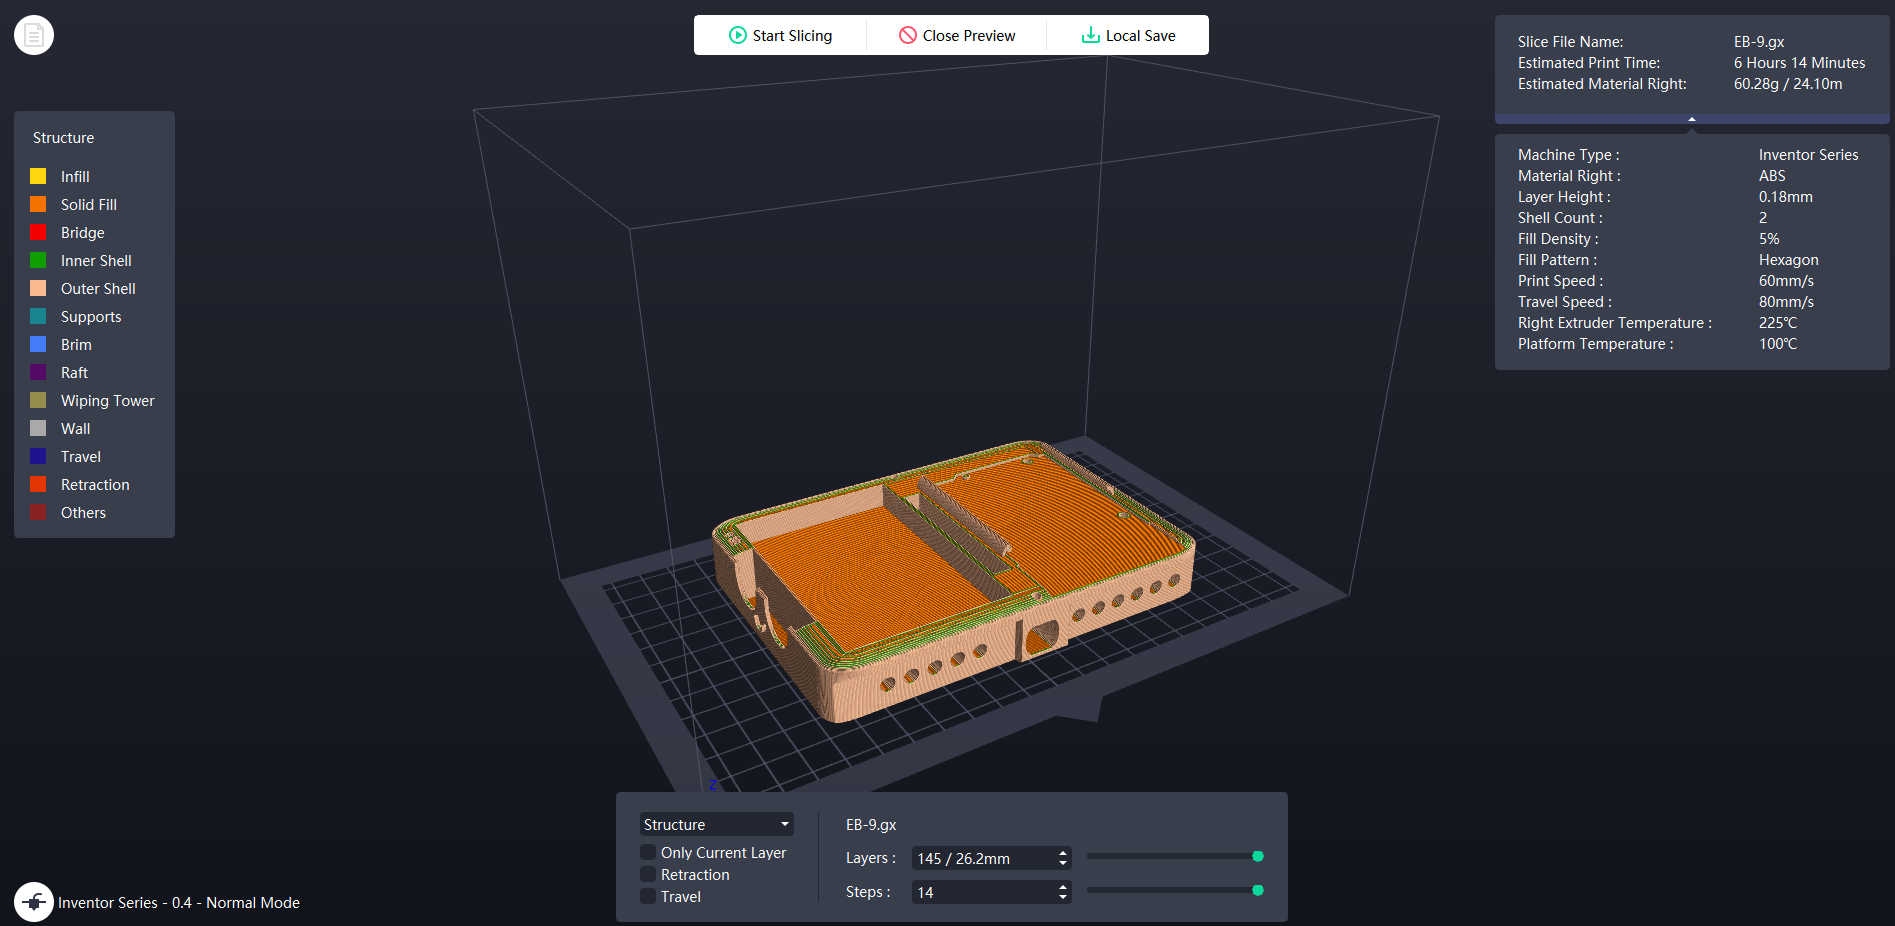Image resolution: width=1895 pixels, height=926 pixels.
Task: Click the Others legend label
Action: [x=83, y=512]
